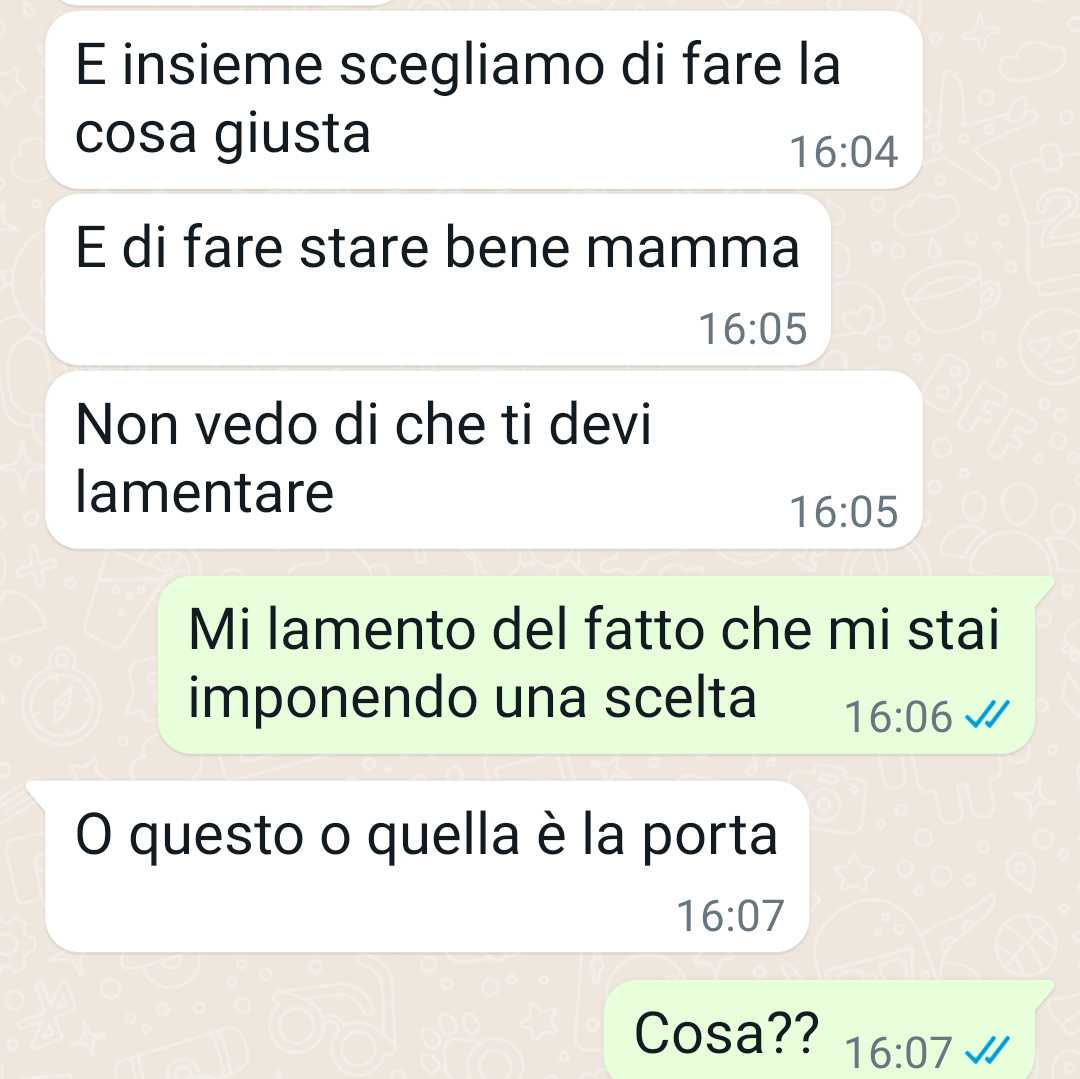Tap the blue read ticks on 'Cosa??'
This screenshot has width=1080, height=1079.
point(987,1051)
